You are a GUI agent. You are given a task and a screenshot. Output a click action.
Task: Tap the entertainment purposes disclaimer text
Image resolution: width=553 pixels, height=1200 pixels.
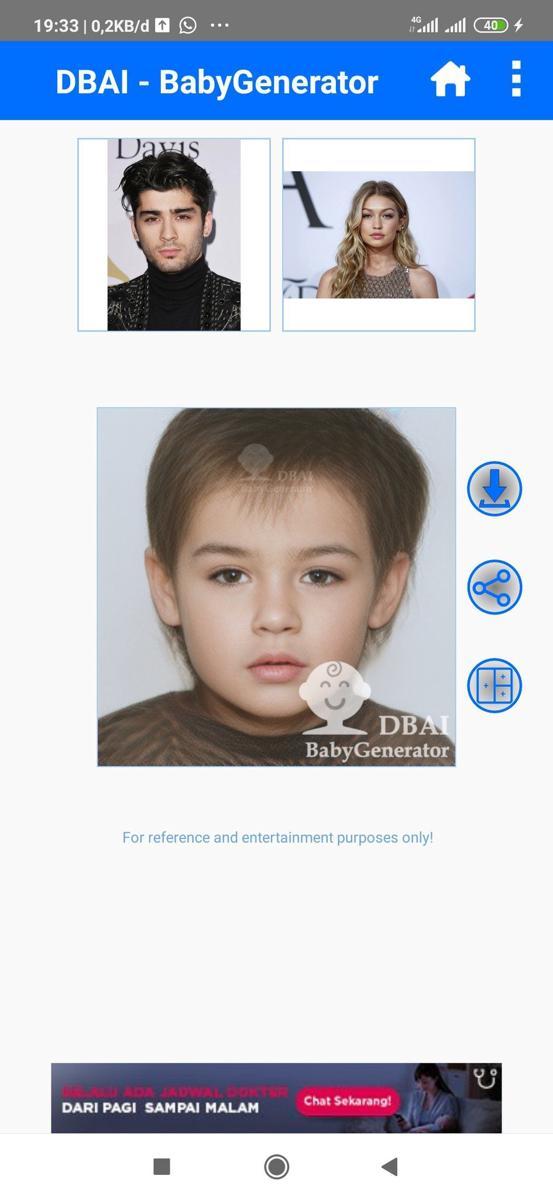pos(278,837)
